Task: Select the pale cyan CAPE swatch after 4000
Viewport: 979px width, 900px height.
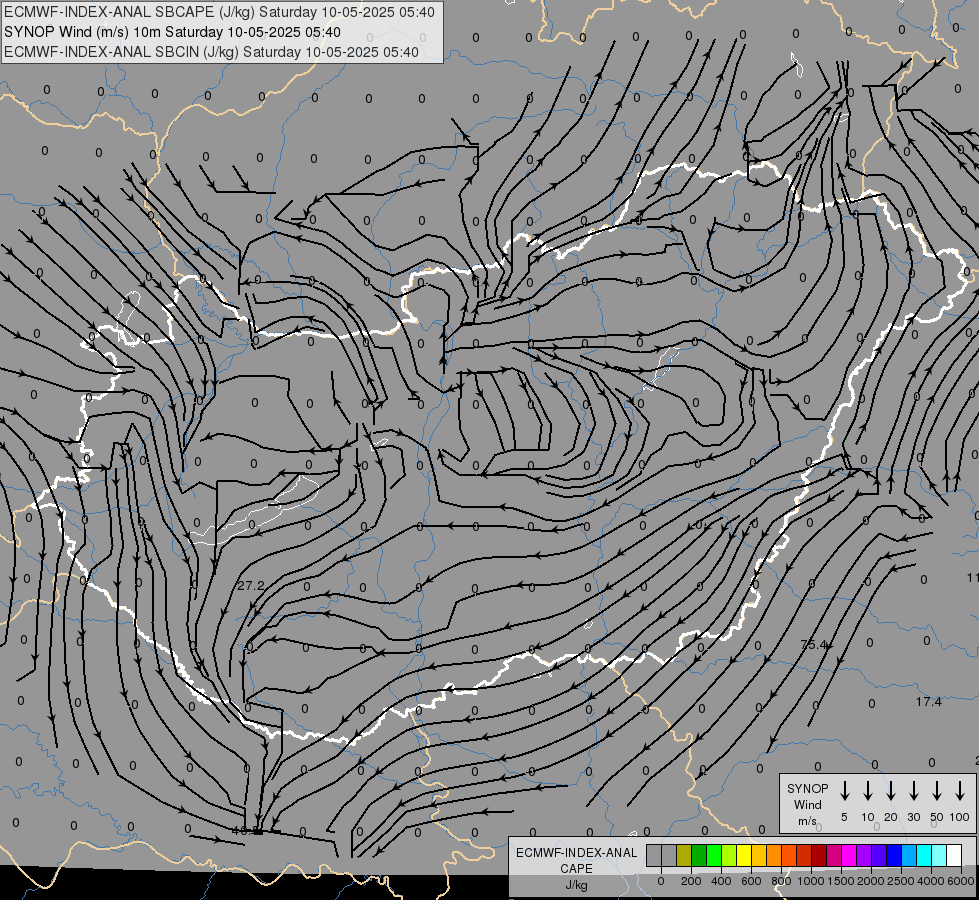Action: (940, 855)
